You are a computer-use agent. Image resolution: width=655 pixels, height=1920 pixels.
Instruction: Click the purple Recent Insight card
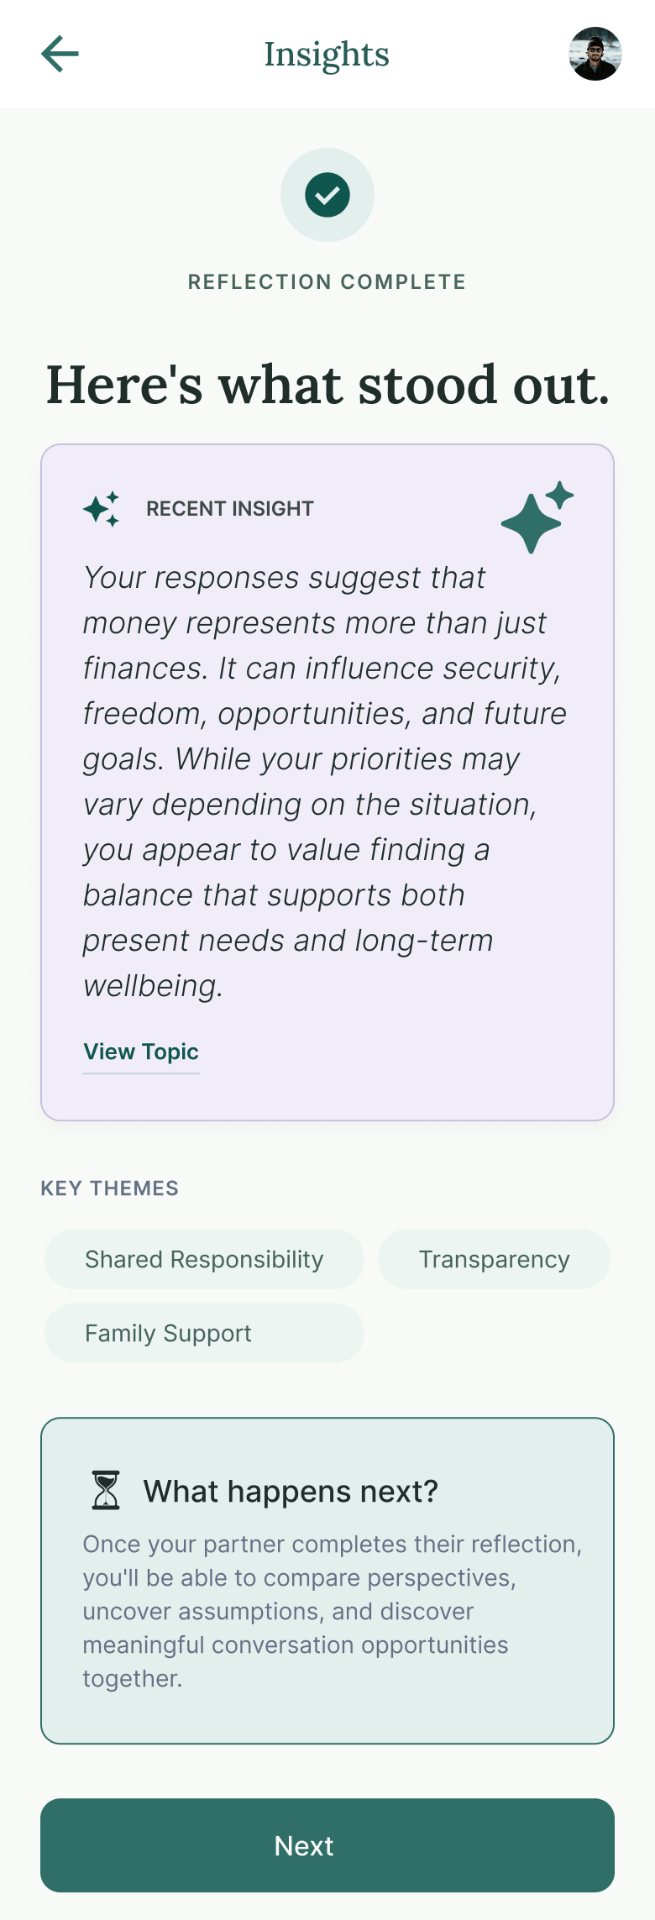(327, 783)
